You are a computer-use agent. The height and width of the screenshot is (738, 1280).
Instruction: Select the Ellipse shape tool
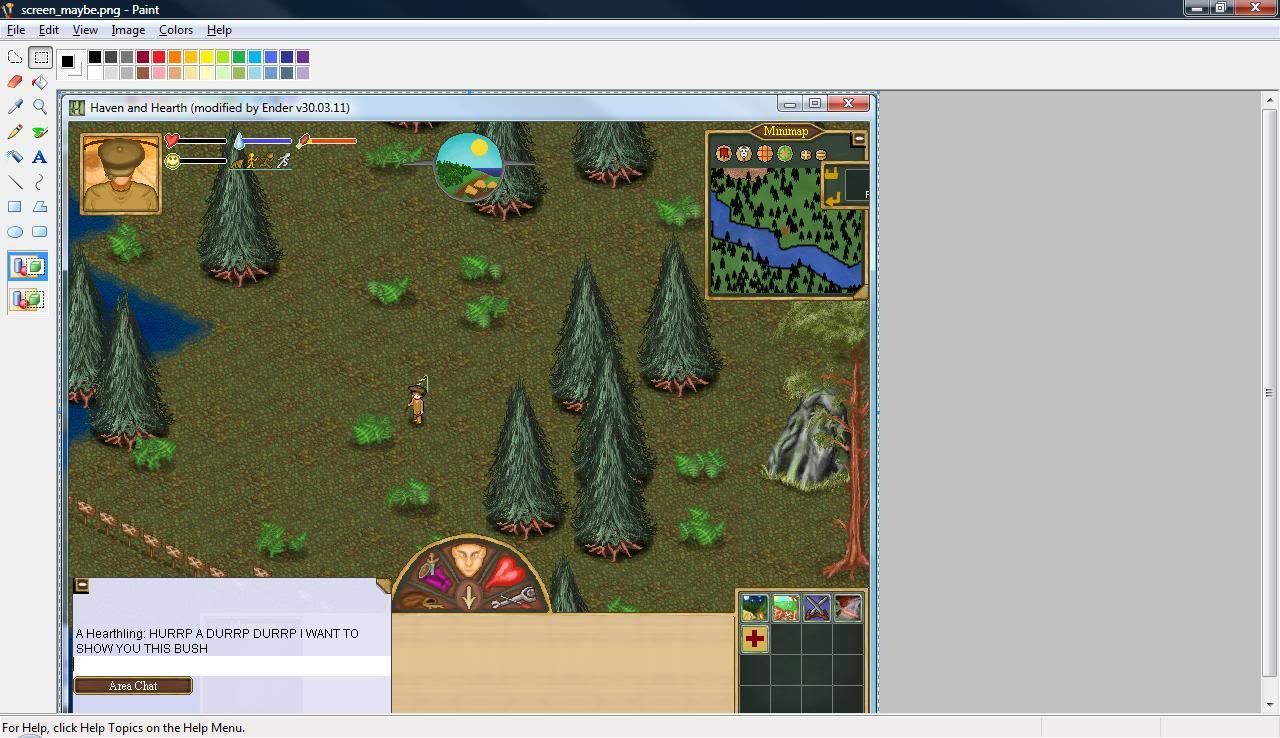[15, 232]
